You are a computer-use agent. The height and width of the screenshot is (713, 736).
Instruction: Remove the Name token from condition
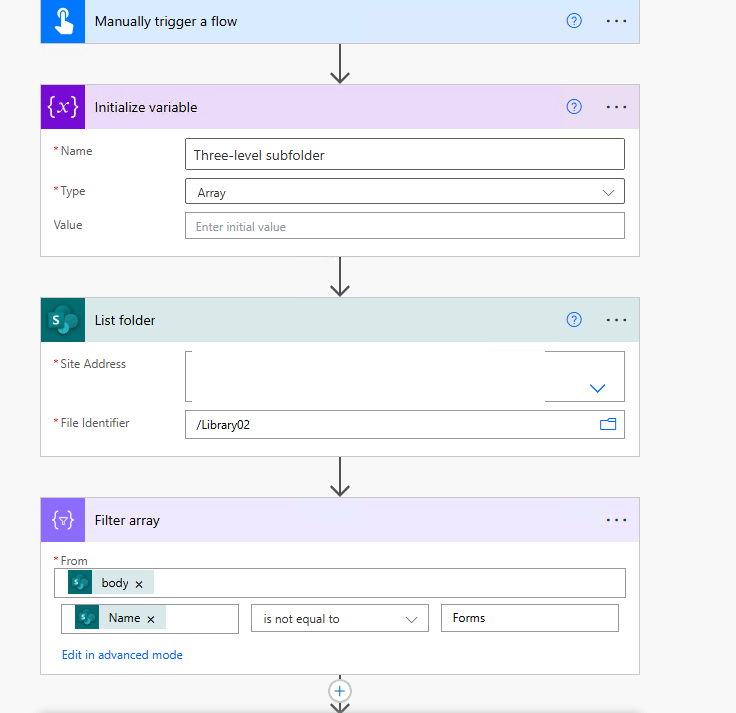[151, 620]
